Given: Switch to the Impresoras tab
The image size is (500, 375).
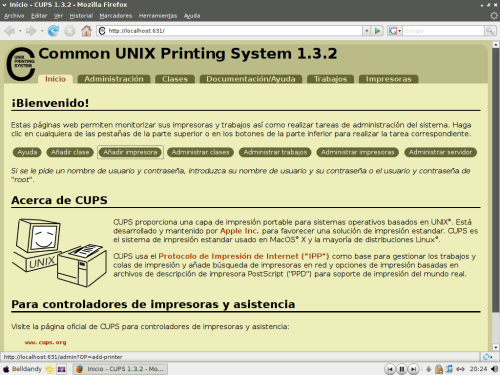Looking at the screenshot, I should pos(389,79).
